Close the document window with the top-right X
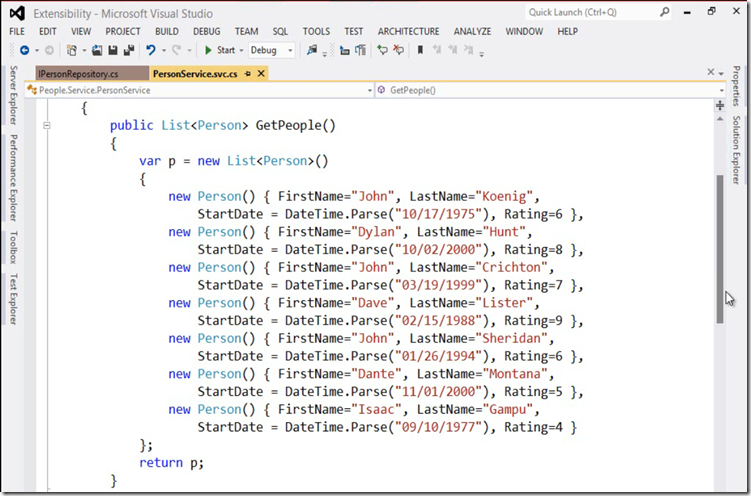The width and height of the screenshot is (751, 496). [x=711, y=72]
